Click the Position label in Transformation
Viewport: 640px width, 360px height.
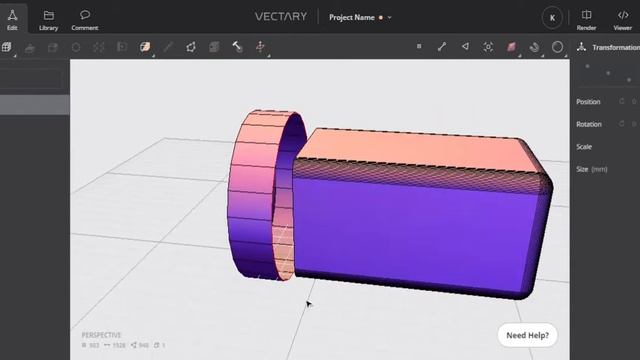click(x=588, y=102)
